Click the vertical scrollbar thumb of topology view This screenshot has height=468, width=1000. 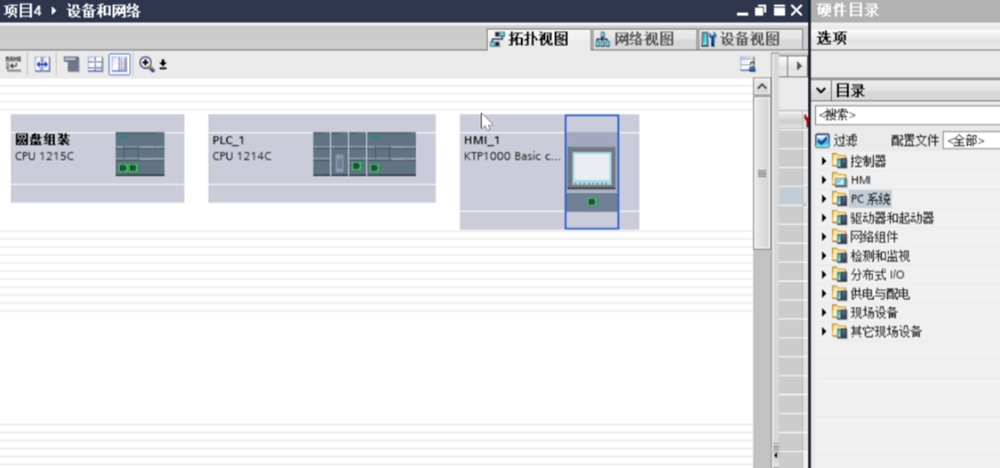762,173
